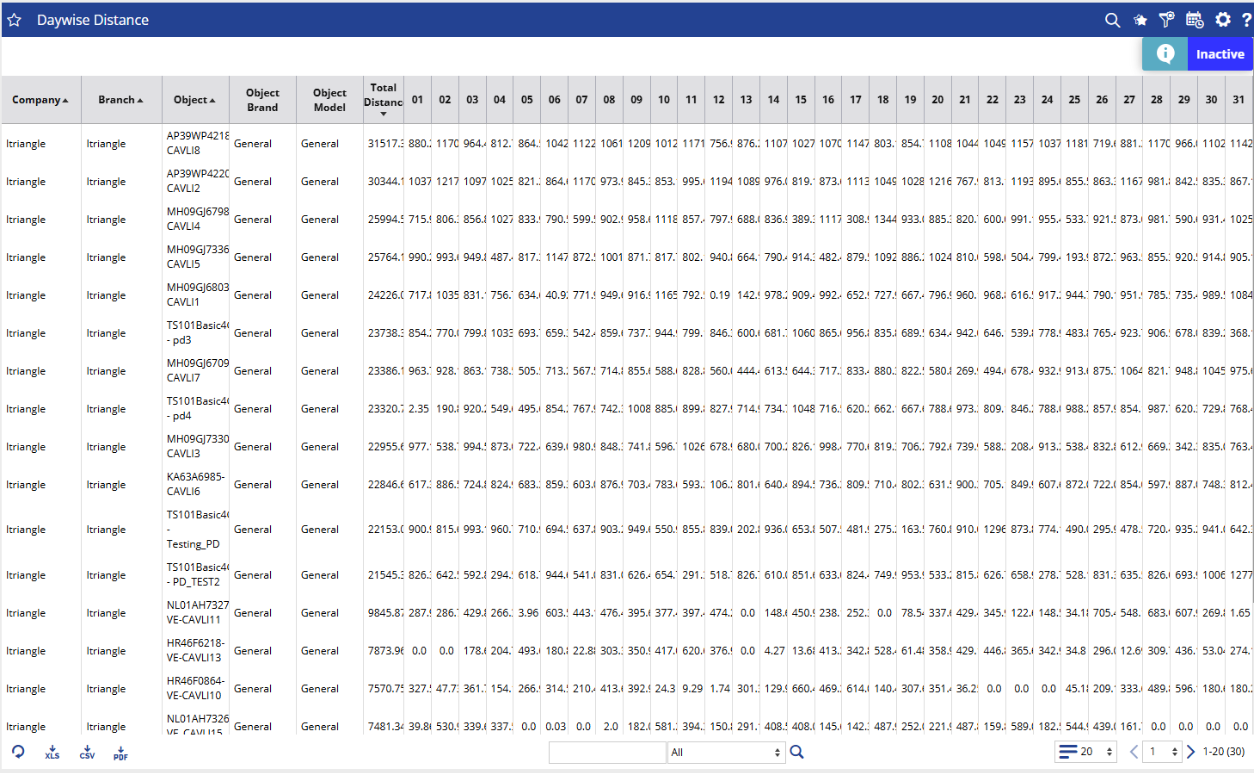Open the All column filter dropdown
1254x773 pixels.
(x=725, y=752)
